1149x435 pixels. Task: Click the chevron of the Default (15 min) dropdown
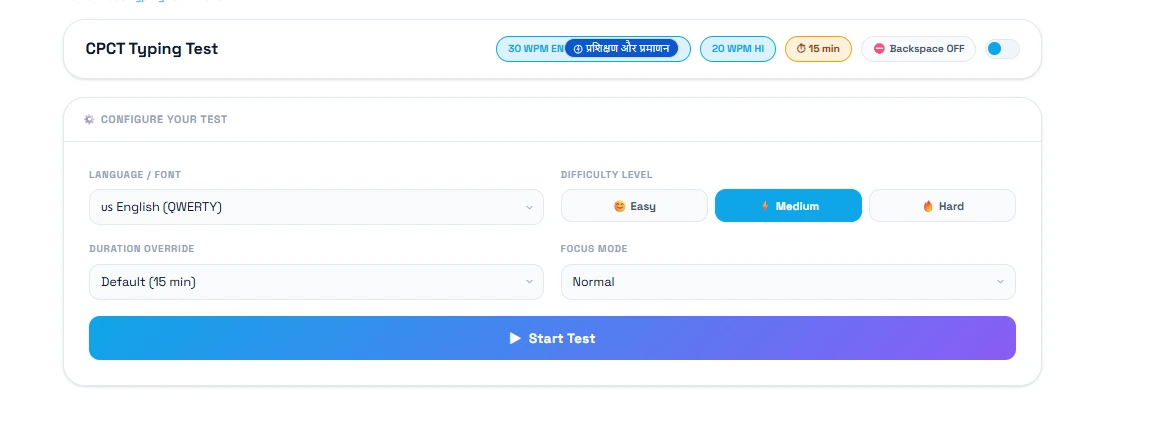pyautogui.click(x=529, y=282)
